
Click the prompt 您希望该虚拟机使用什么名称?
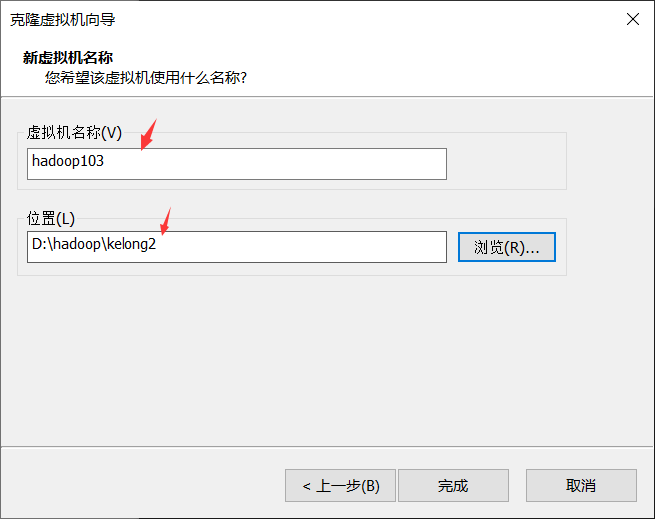(146, 77)
